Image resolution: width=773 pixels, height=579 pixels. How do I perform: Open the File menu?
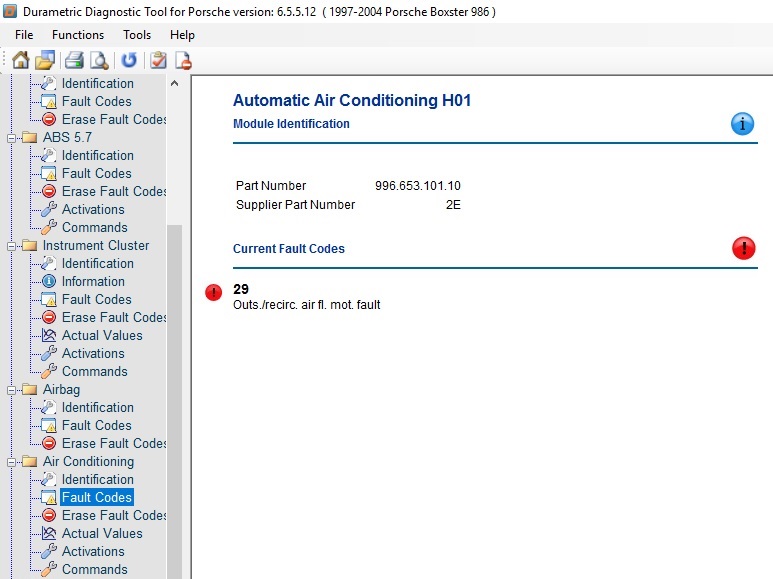click(x=24, y=35)
